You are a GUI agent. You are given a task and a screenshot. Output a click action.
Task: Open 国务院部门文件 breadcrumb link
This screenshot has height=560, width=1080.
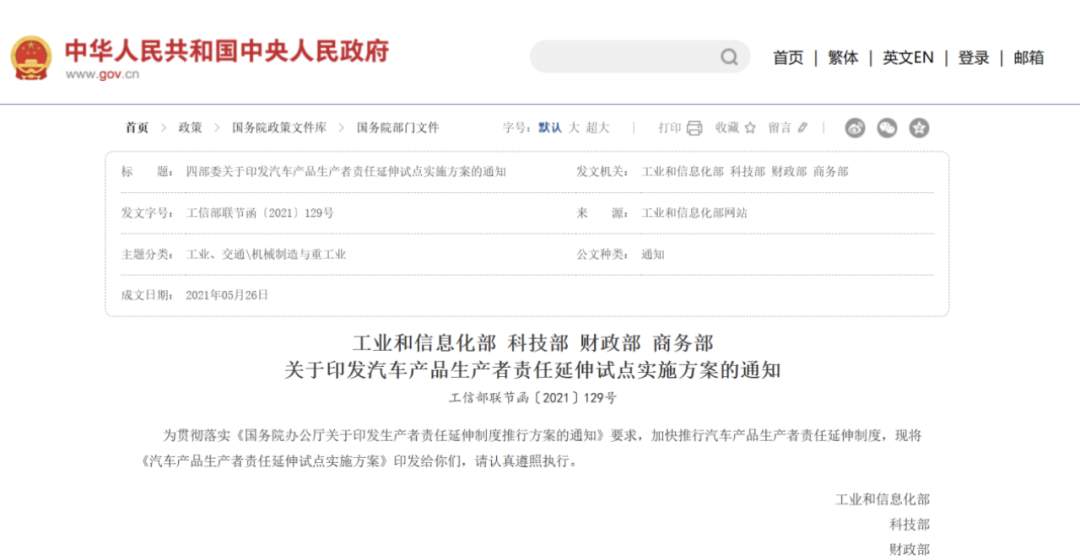click(x=398, y=128)
